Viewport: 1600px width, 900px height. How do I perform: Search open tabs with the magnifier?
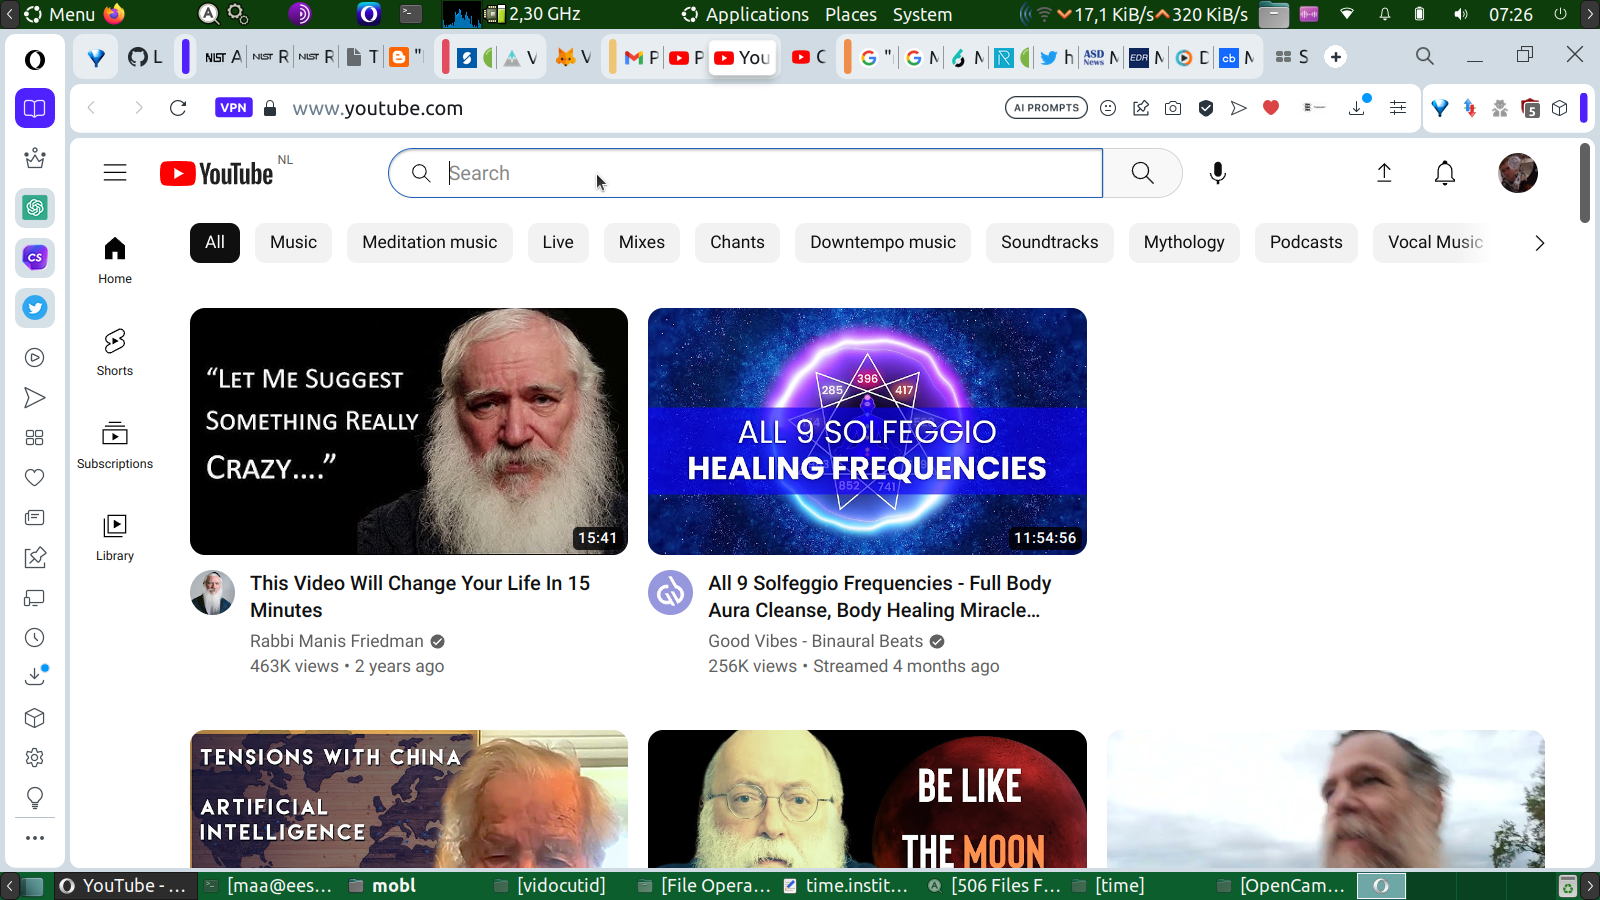pos(1425,56)
